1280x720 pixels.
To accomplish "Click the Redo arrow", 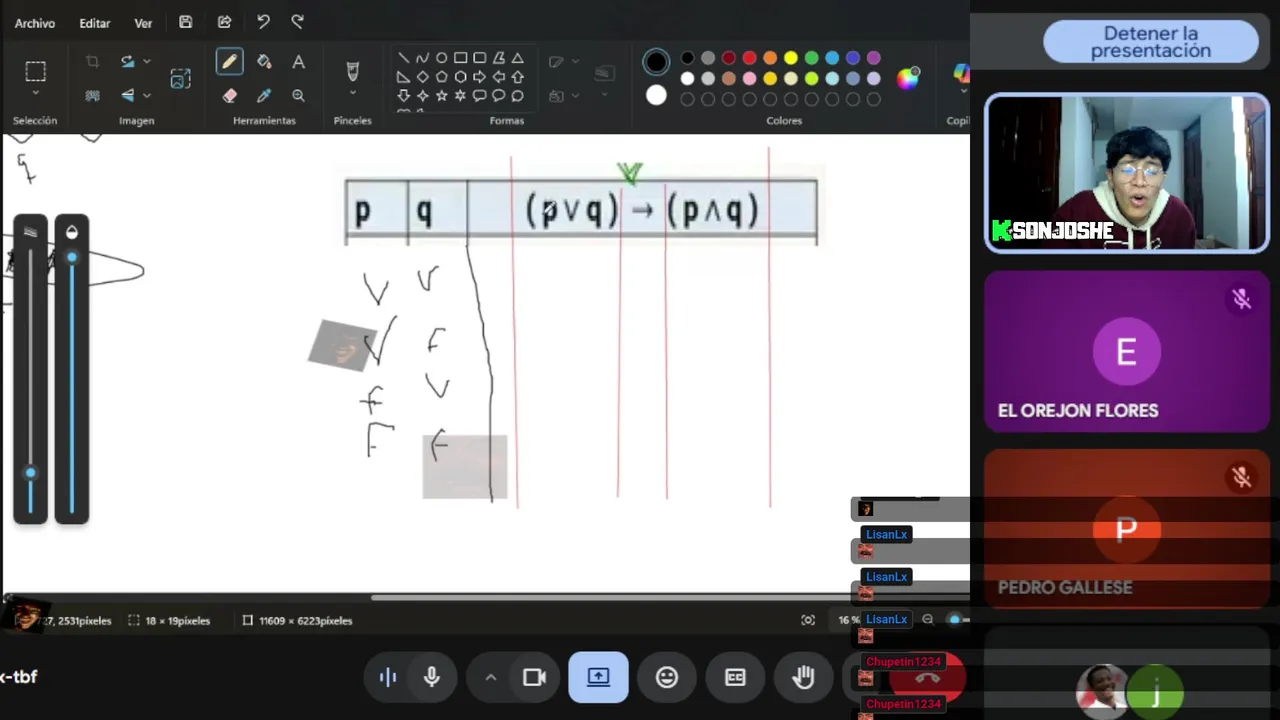I will pos(298,22).
